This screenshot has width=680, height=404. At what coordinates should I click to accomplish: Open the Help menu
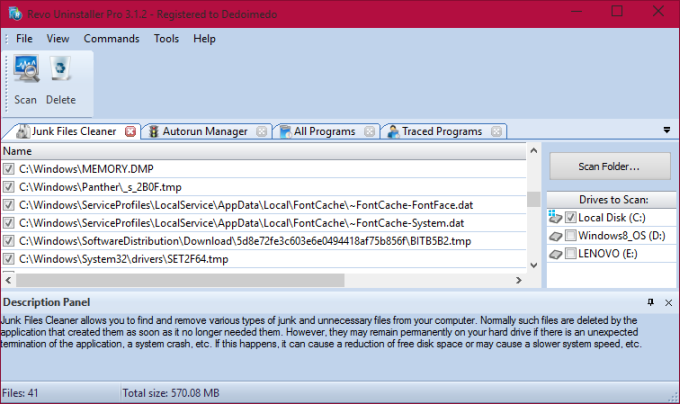(204, 39)
